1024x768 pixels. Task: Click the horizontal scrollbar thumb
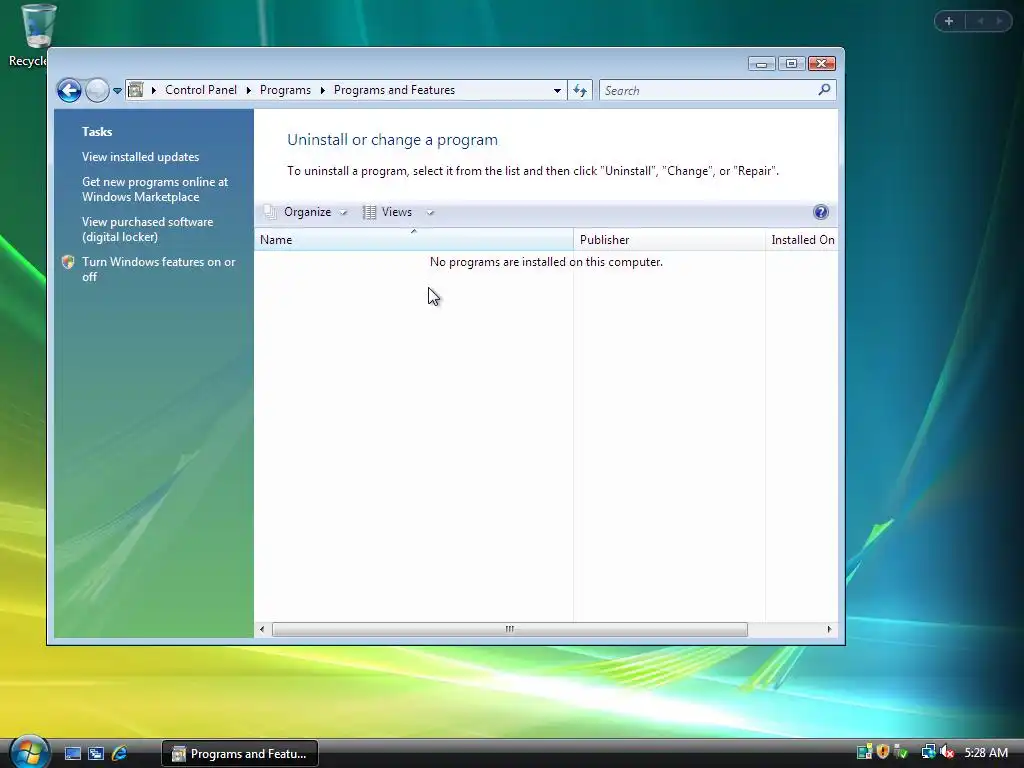pyautogui.click(x=509, y=630)
